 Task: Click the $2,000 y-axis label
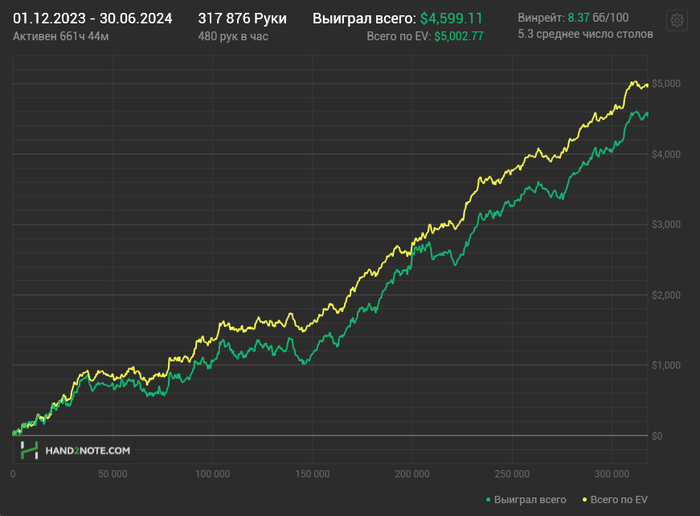(x=666, y=295)
